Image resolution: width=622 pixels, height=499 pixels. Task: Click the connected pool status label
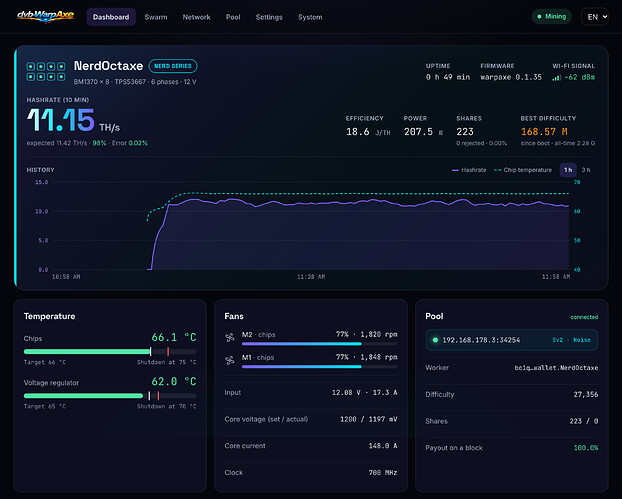coord(584,317)
